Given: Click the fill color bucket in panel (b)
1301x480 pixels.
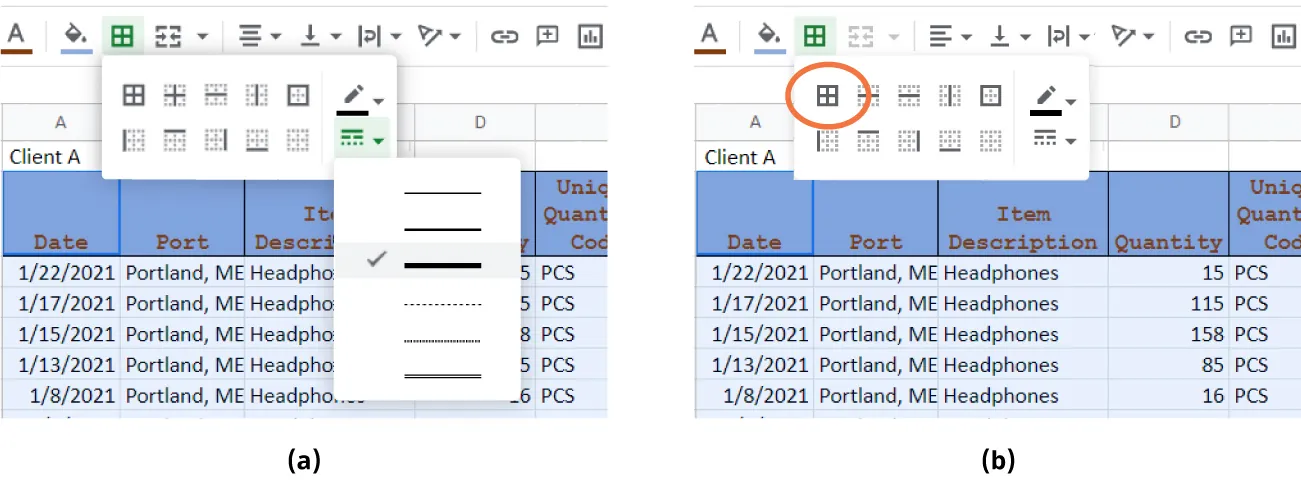Looking at the screenshot, I should click(x=768, y=35).
